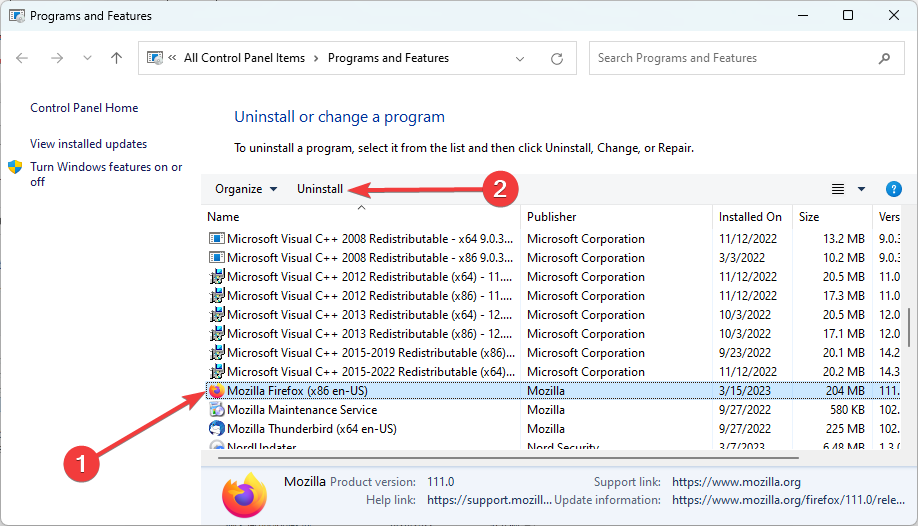
Task: Click icon of Visual C++ 2015-2019 (x86) entry
Action: point(217,352)
